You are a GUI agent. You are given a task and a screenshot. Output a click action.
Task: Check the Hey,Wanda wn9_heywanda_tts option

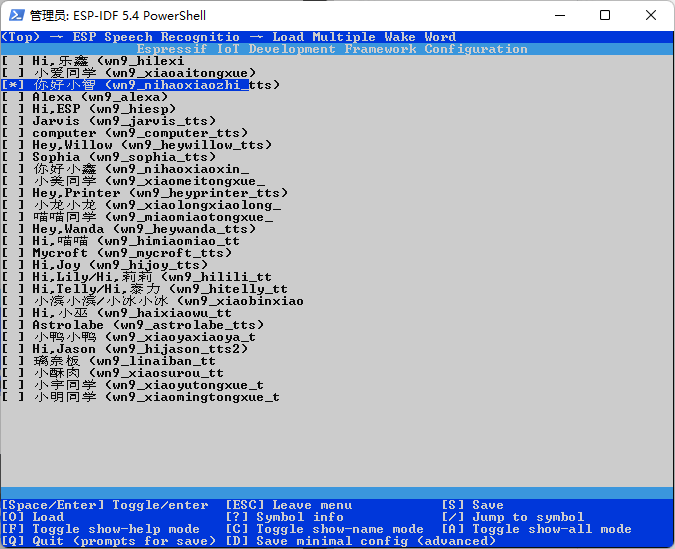click(12, 230)
